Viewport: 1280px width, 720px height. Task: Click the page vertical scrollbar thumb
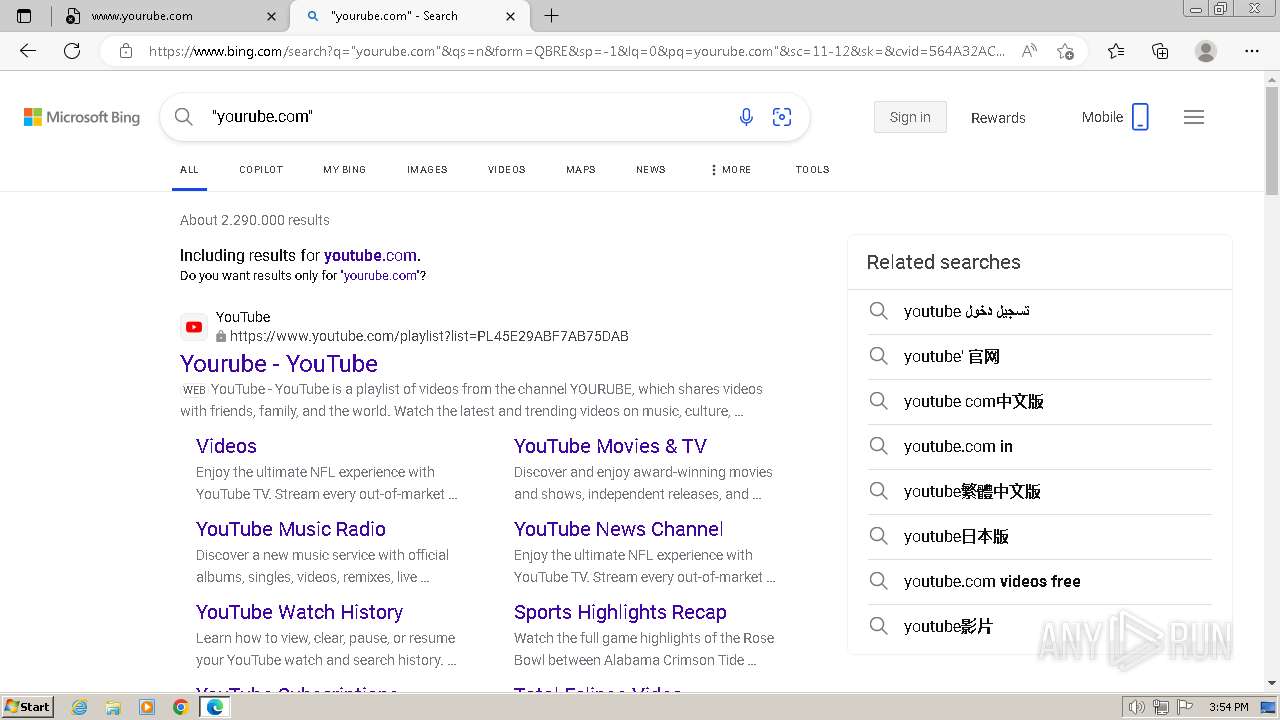point(1272,140)
